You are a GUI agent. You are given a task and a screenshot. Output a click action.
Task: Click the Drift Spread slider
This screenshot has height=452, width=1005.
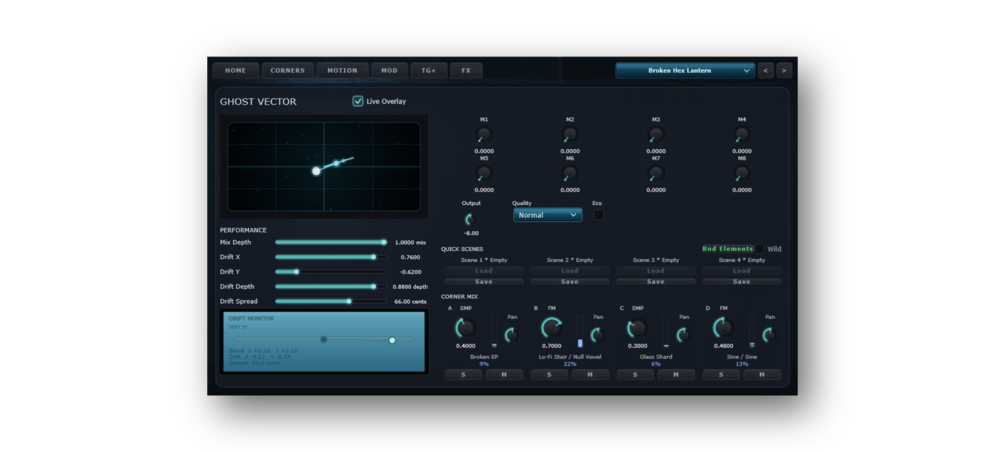(331, 301)
